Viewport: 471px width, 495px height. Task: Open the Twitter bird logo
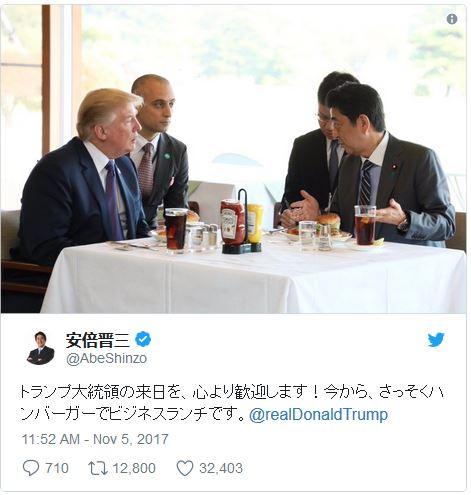pyautogui.click(x=436, y=340)
